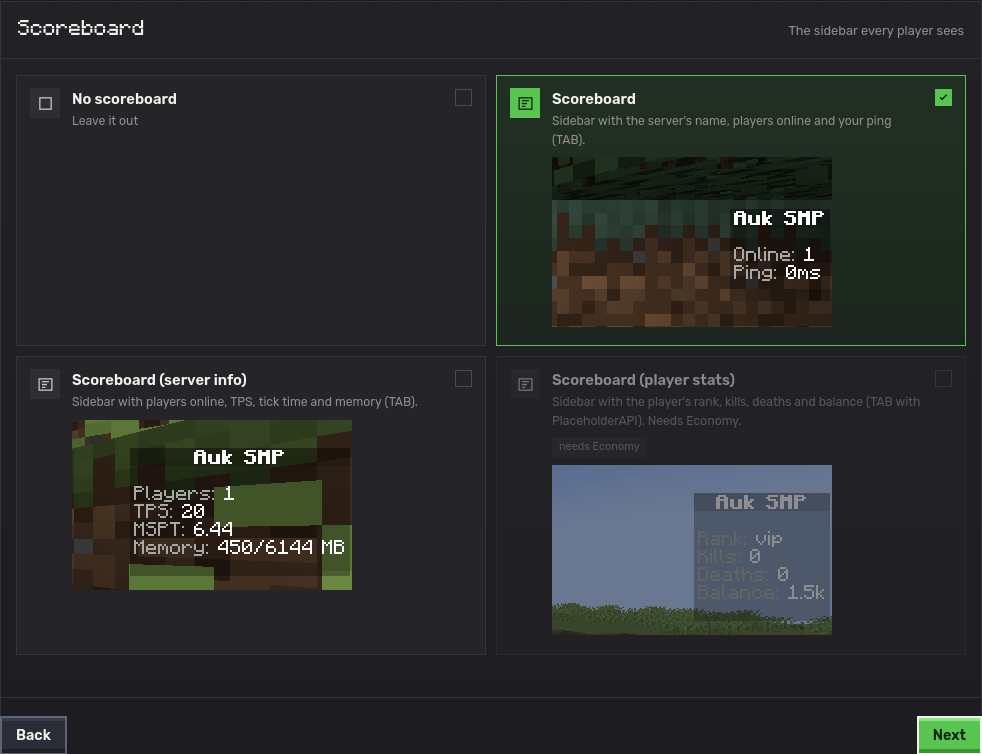982x754 pixels.
Task: Click the 'needs Economy' tag
Action: tap(599, 447)
